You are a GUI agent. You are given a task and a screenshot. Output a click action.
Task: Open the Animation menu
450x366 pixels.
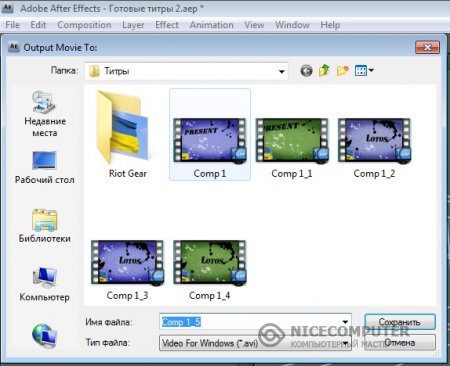[x=211, y=25]
